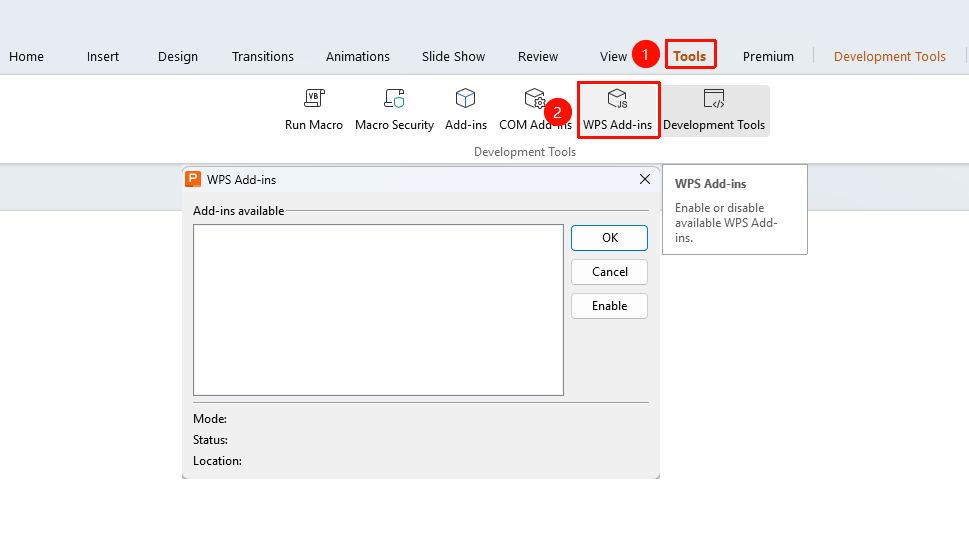Click the WPS Add-ins dialog title icon
969x538 pixels.
tap(193, 179)
